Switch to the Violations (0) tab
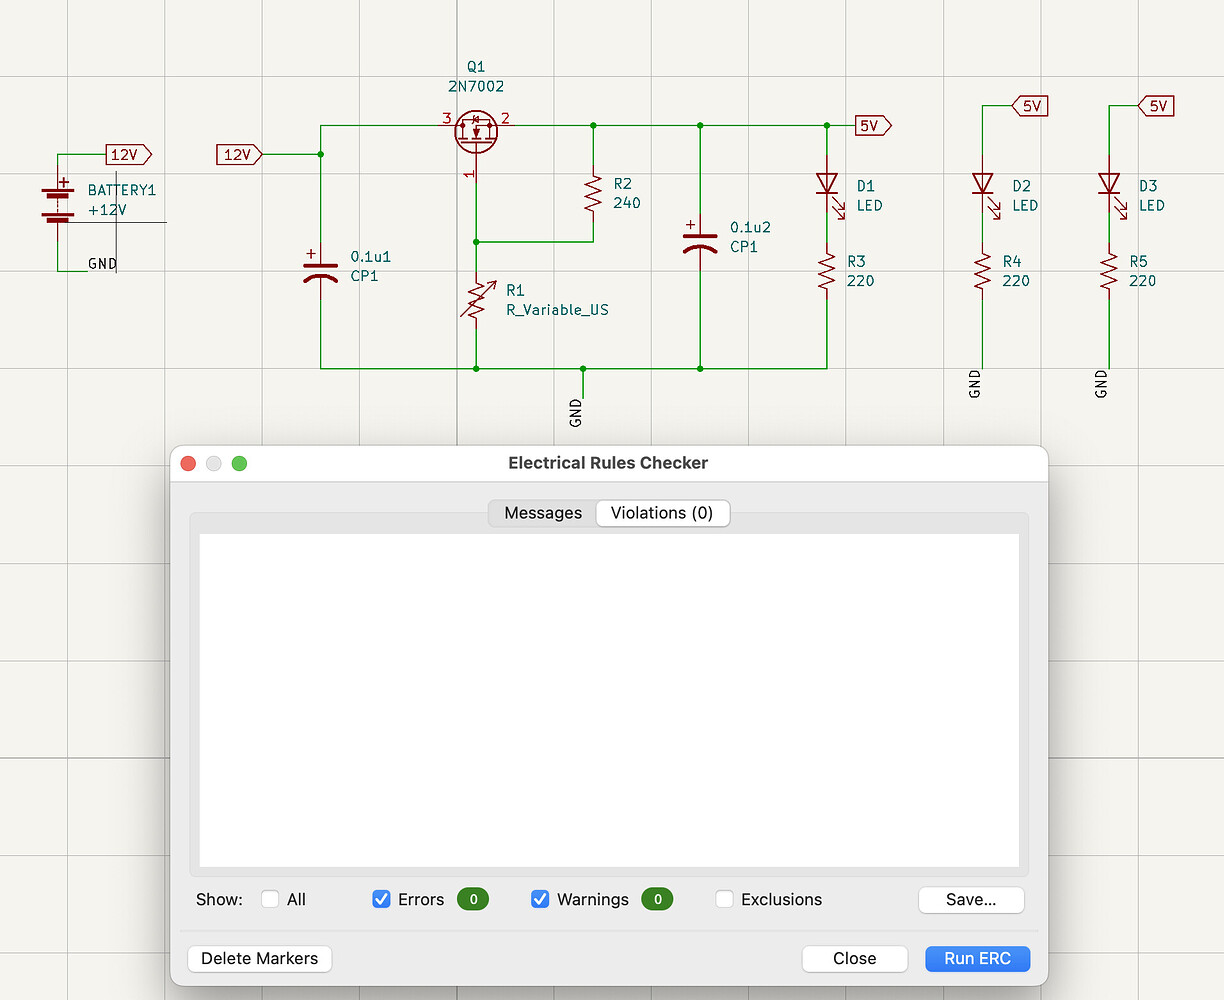This screenshot has width=1224, height=1000. (662, 513)
